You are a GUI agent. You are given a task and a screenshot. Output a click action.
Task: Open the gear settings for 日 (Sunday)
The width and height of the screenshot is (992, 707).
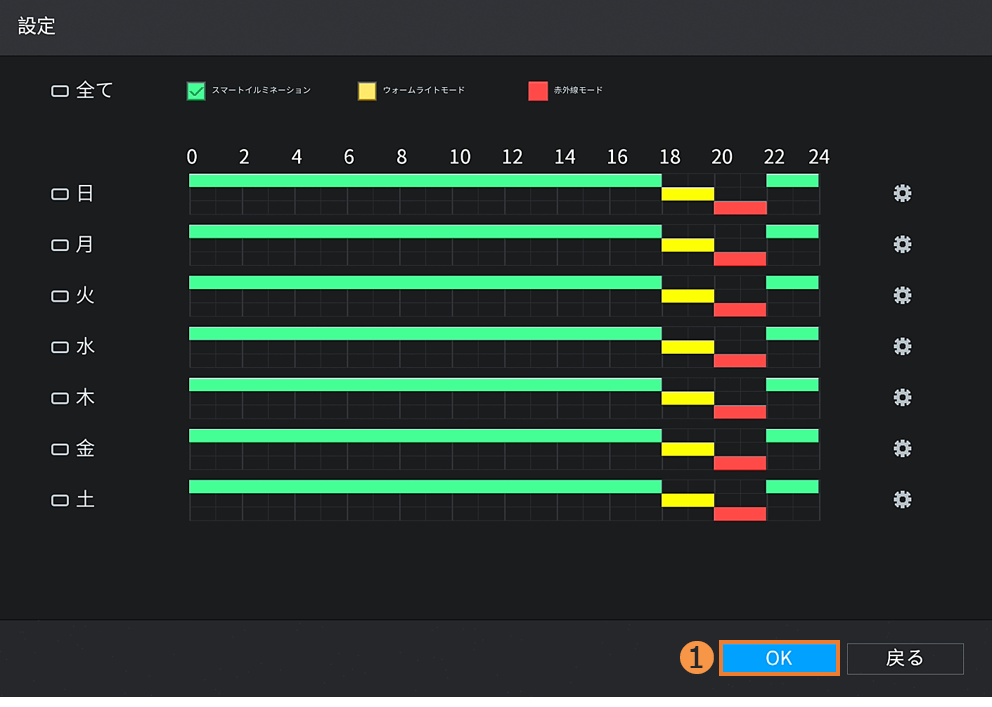pos(902,193)
